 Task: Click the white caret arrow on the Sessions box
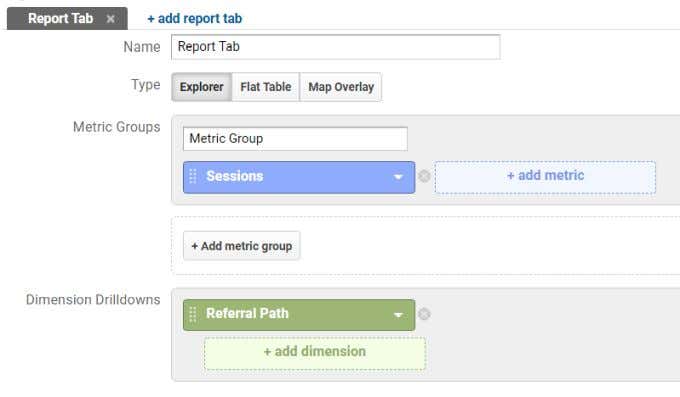398,177
